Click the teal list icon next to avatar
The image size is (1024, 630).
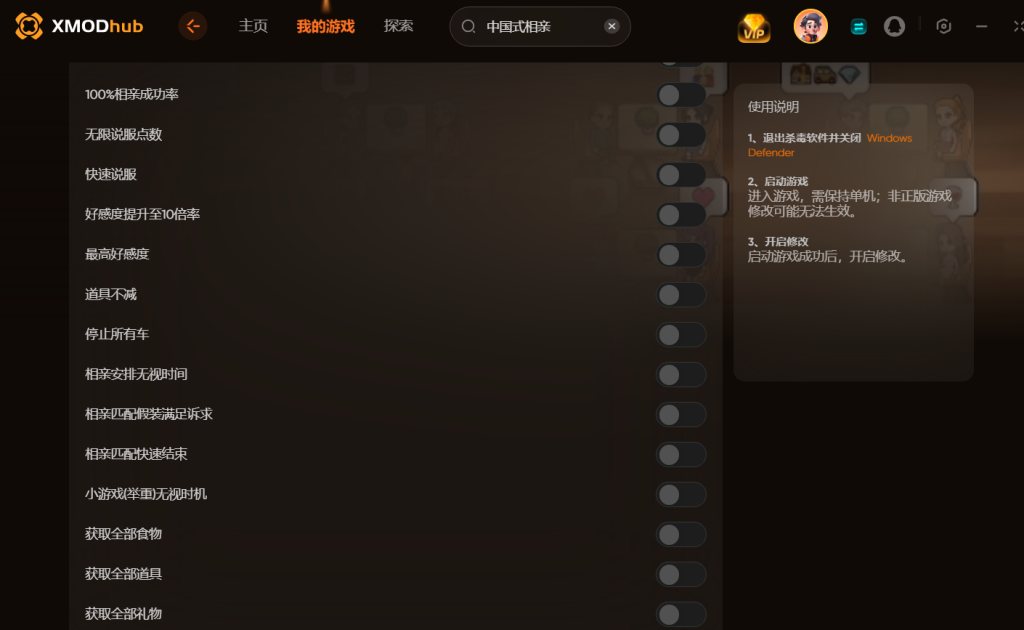pos(858,27)
